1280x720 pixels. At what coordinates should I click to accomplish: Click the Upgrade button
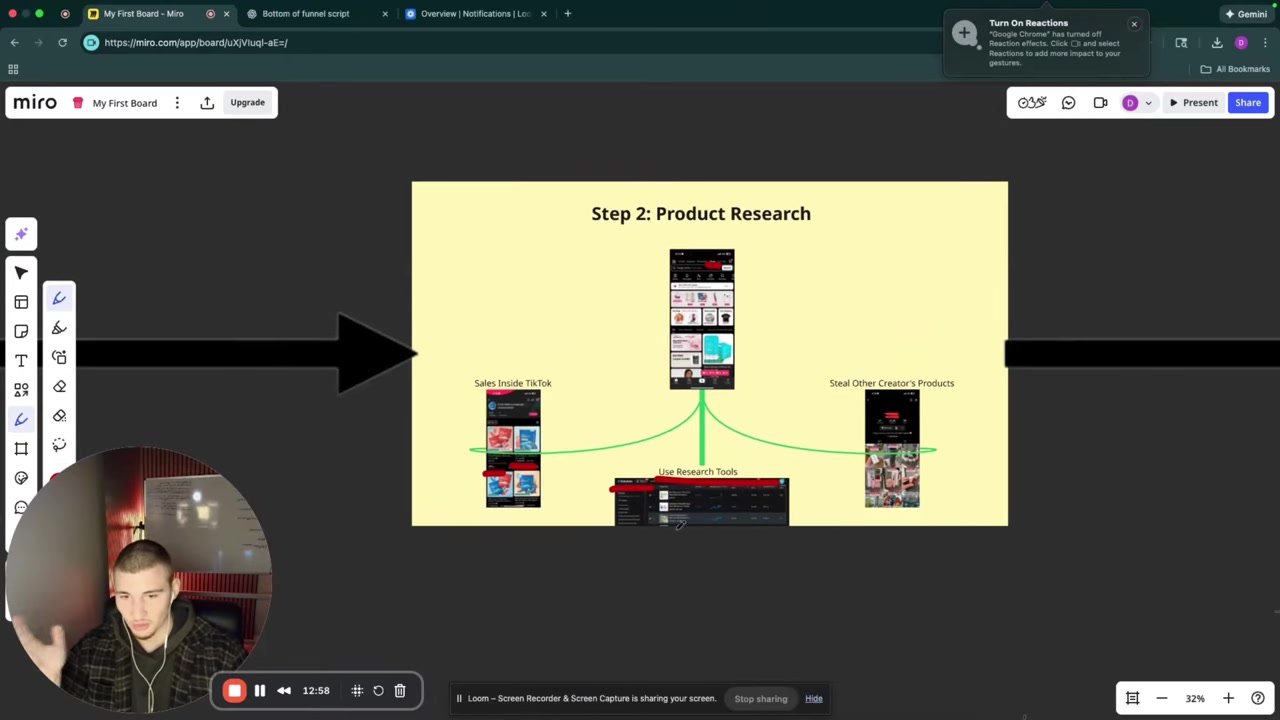(x=247, y=103)
